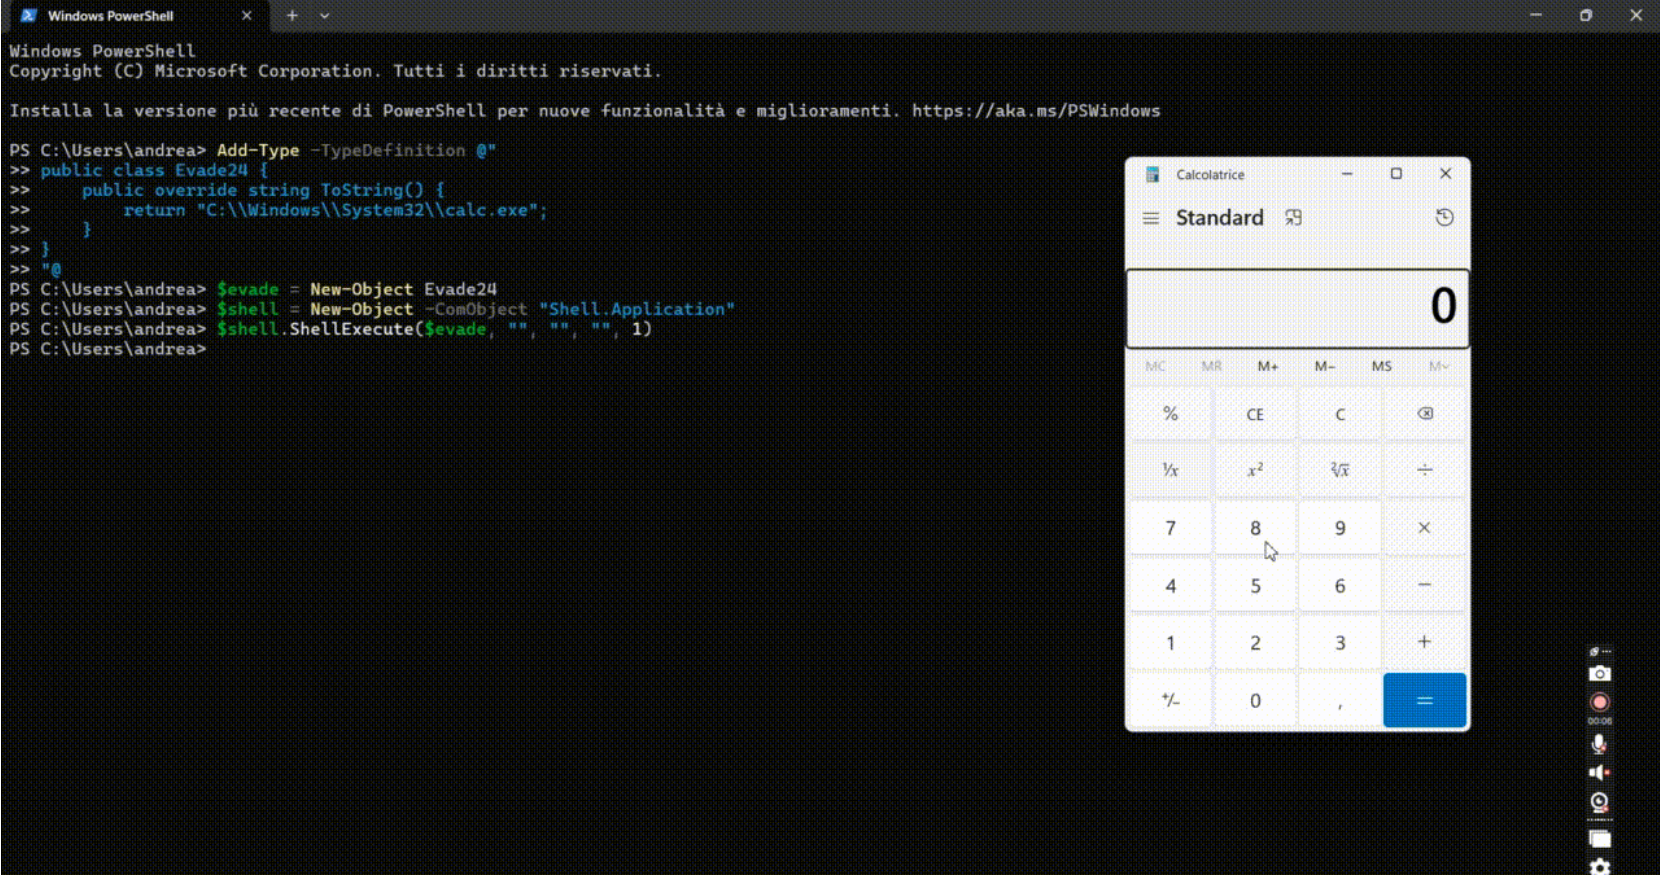Click the CE clear entry button
The image size is (1660, 875).
[1255, 414]
